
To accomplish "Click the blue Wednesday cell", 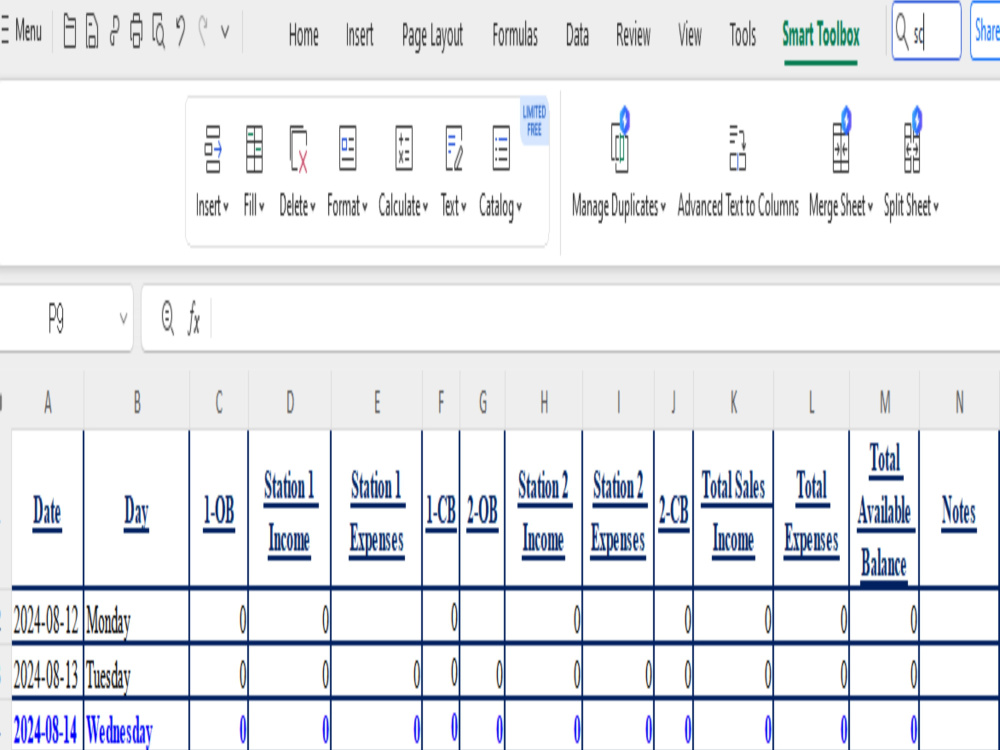I will [x=136, y=727].
